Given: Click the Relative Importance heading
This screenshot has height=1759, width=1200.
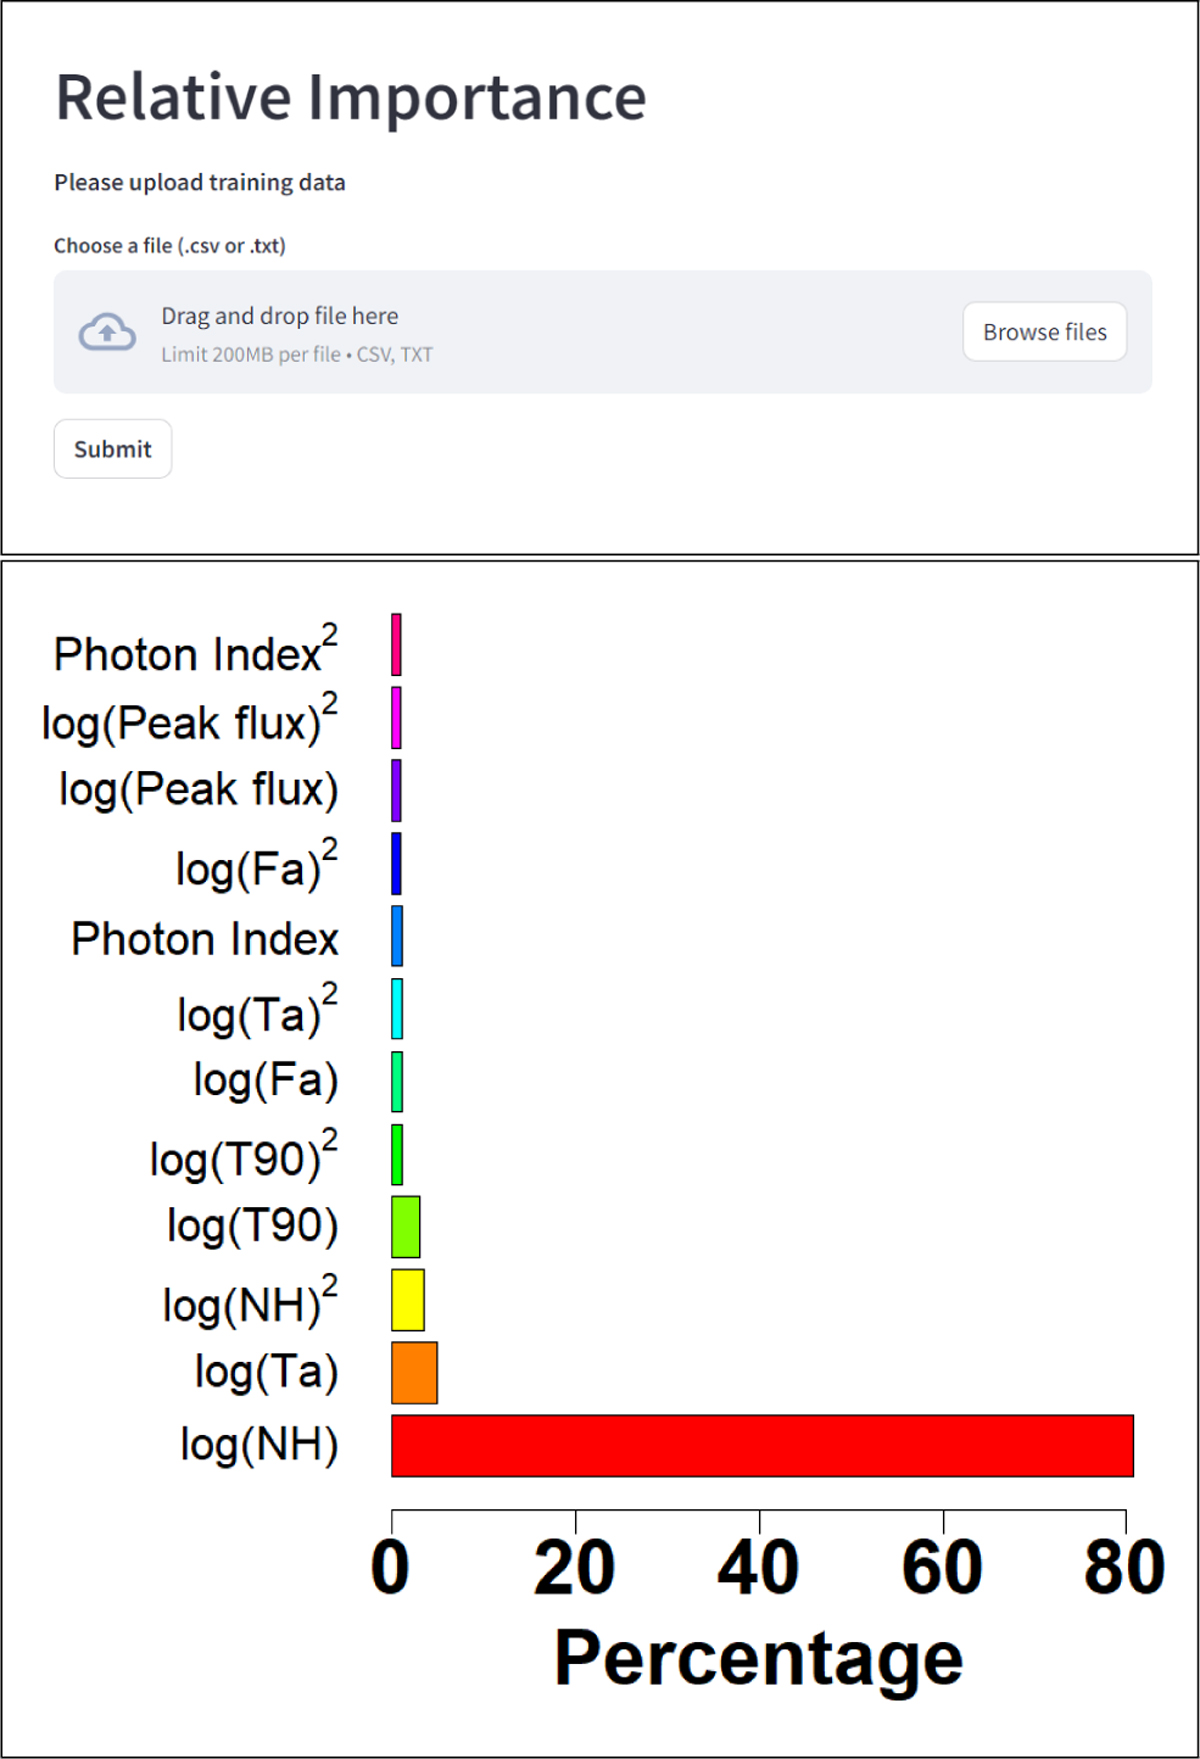Looking at the screenshot, I should tap(351, 98).
